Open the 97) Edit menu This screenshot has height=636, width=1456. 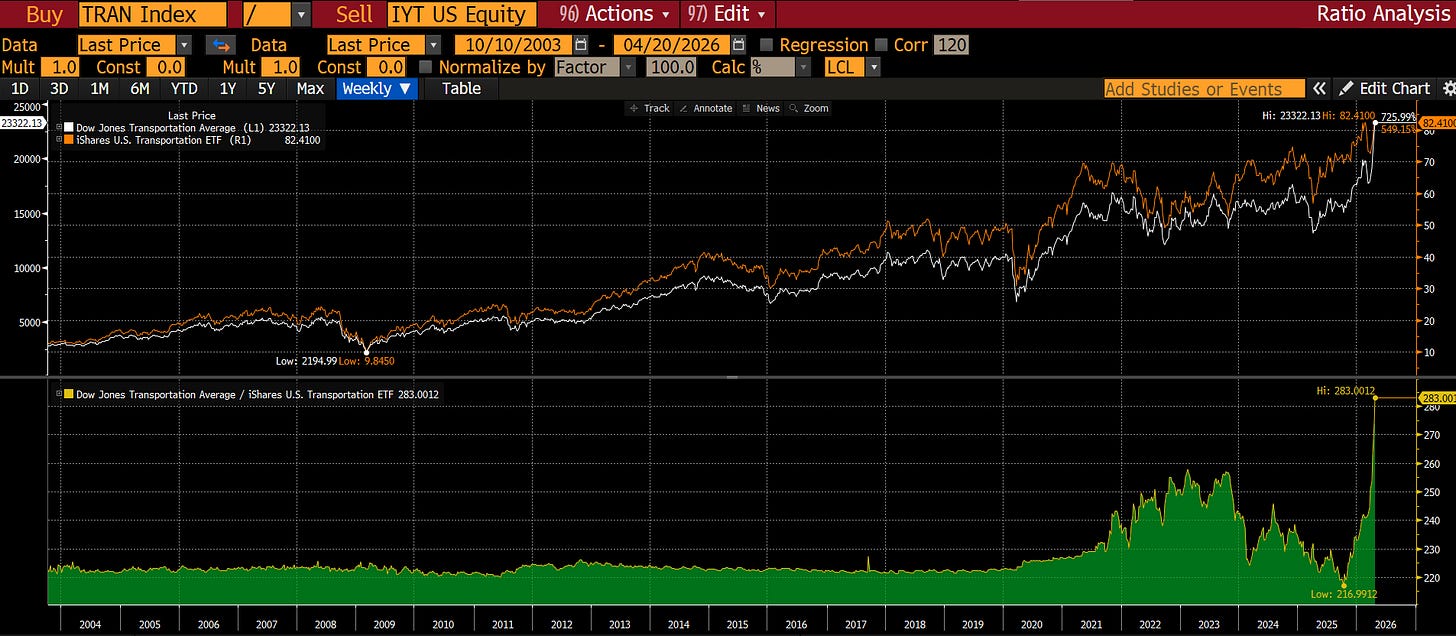point(728,14)
